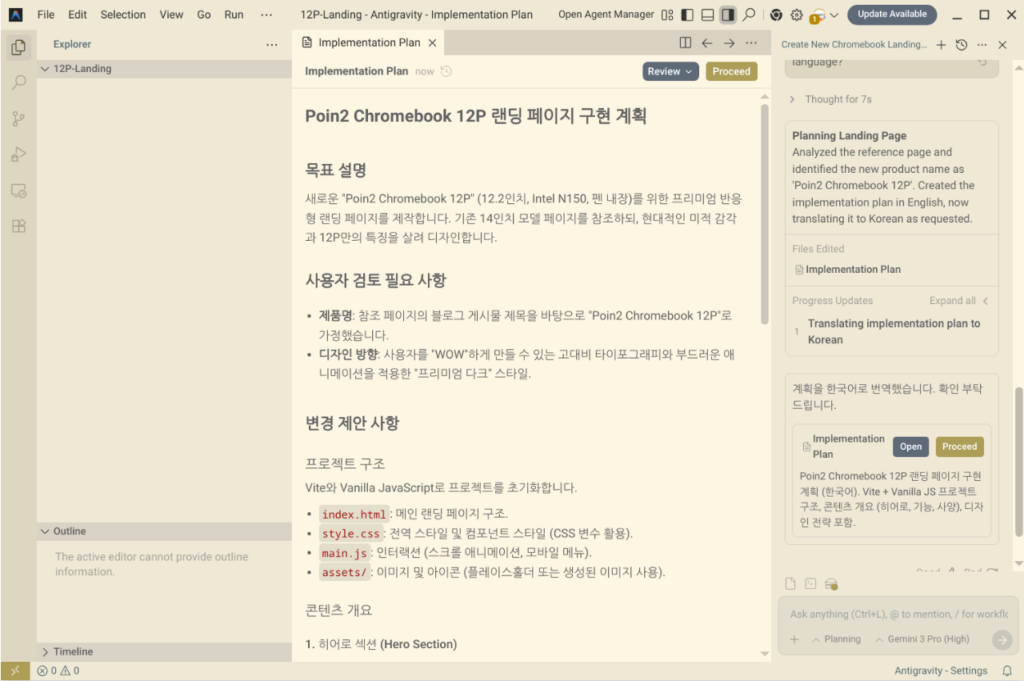This screenshot has height=681, width=1024.
Task: Open the Source Control view in activity bar
Action: click(18, 119)
